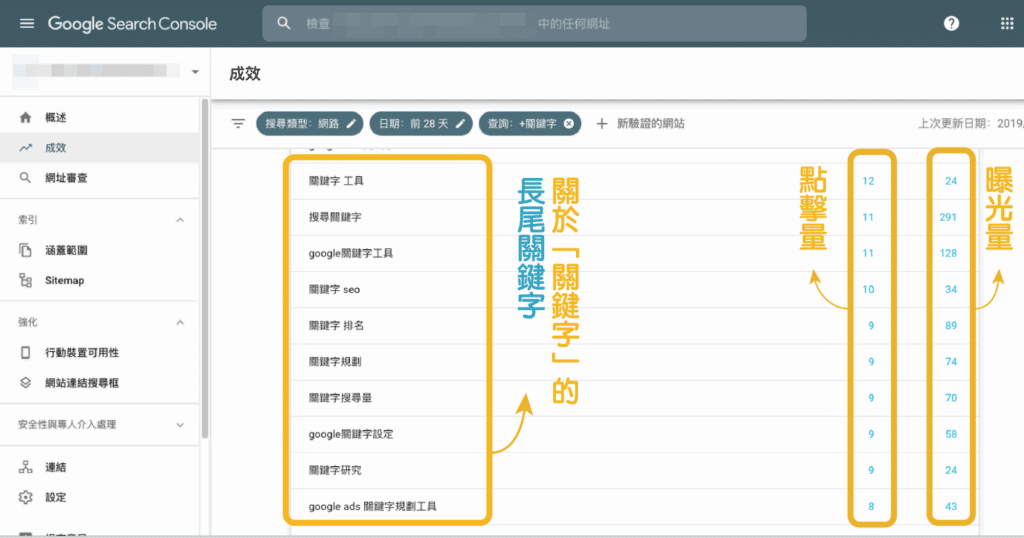The width and height of the screenshot is (1024, 538).
Task: Edit the 日期: 前 28 天 filter chip
Action: [x=421, y=123]
